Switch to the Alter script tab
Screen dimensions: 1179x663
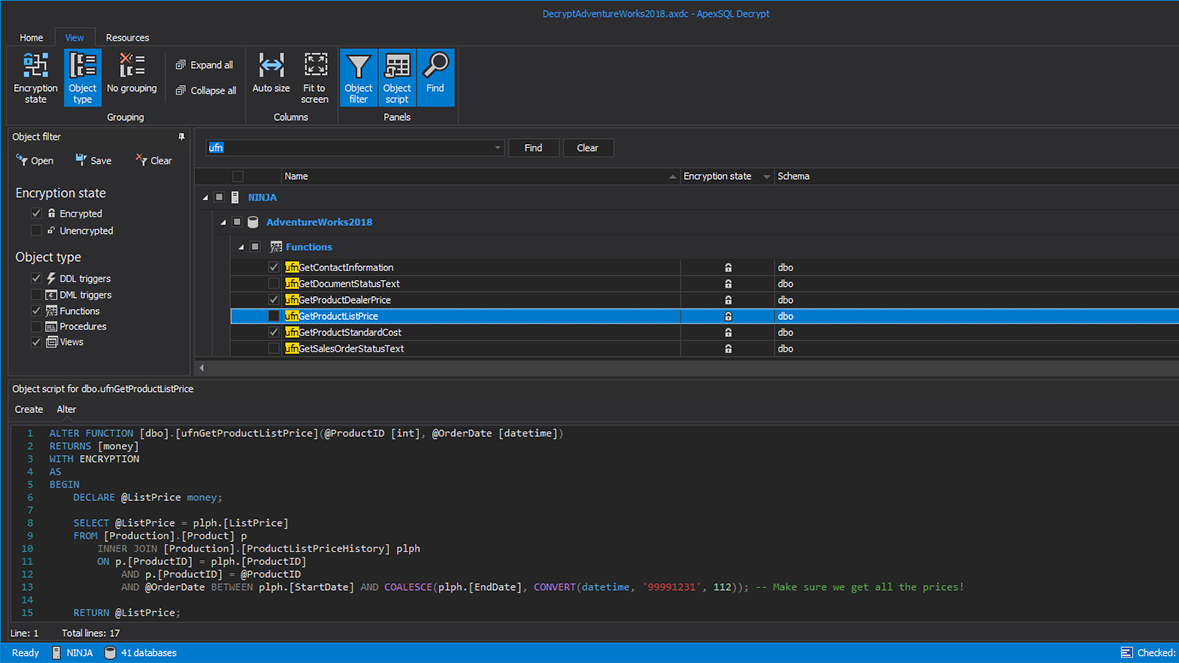click(66, 410)
